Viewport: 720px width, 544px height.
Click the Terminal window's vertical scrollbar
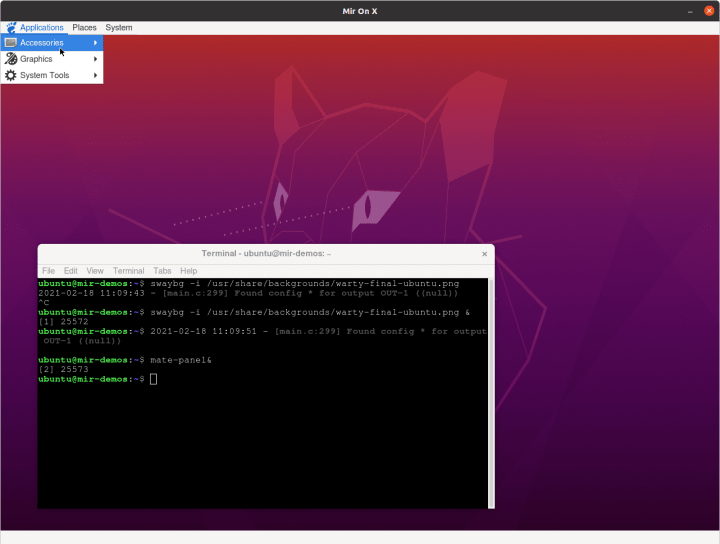491,393
